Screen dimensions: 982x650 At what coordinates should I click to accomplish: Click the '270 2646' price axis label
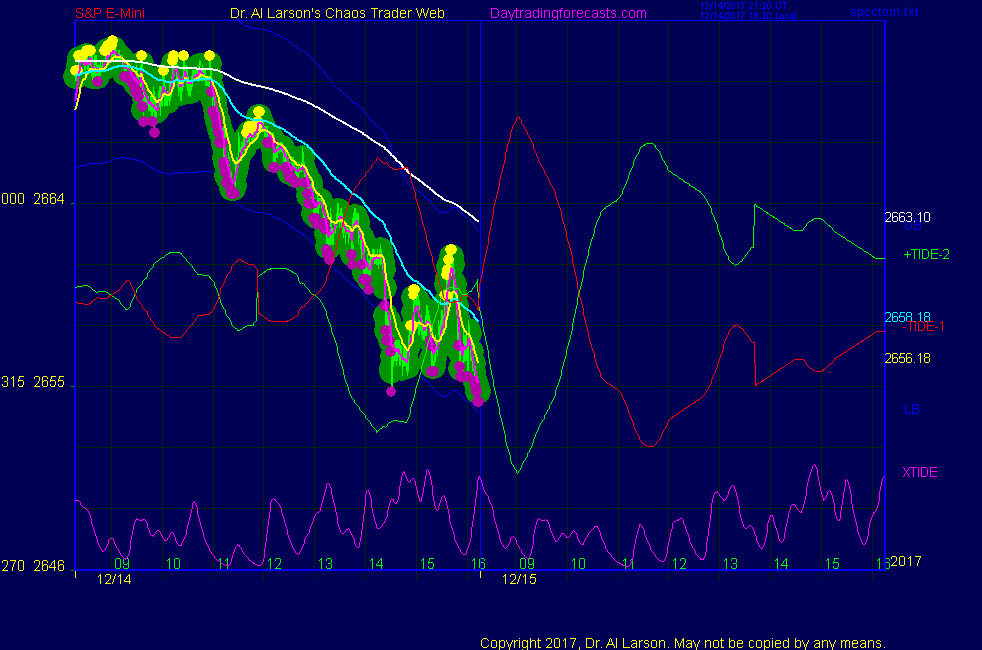tap(33, 566)
